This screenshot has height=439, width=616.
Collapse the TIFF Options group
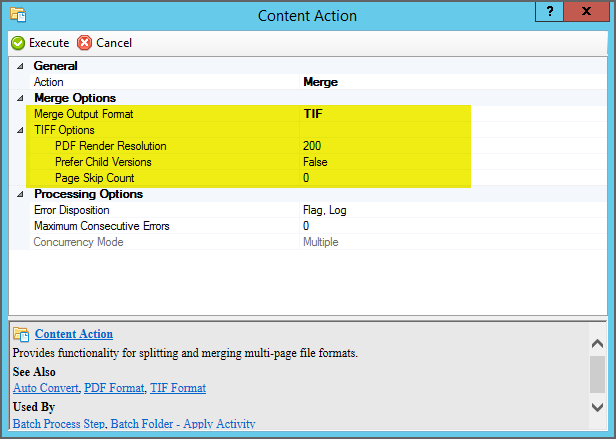point(20,130)
